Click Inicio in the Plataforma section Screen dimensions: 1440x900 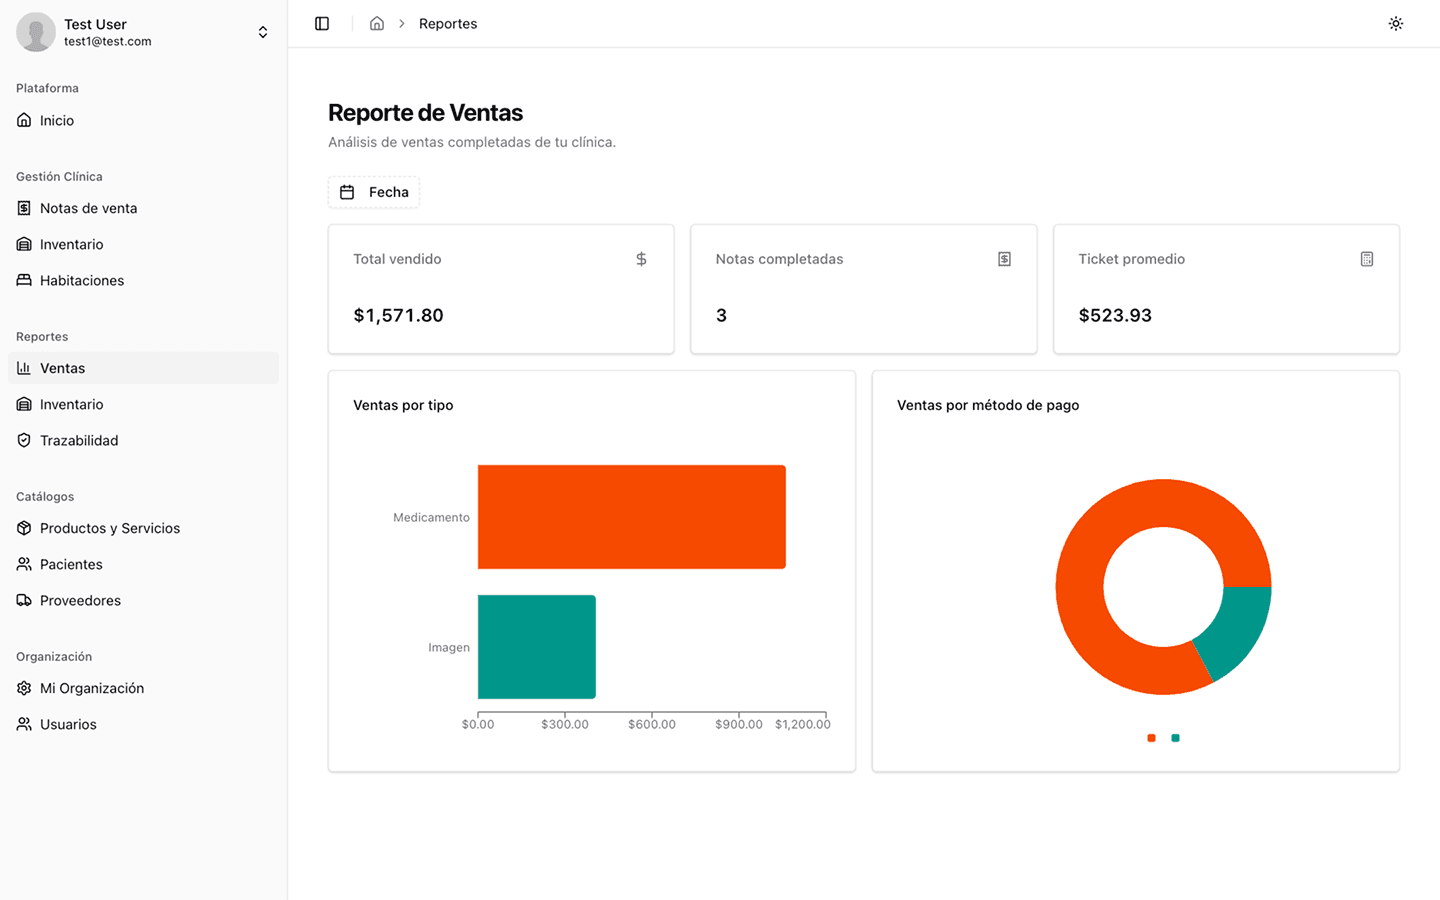[57, 120]
